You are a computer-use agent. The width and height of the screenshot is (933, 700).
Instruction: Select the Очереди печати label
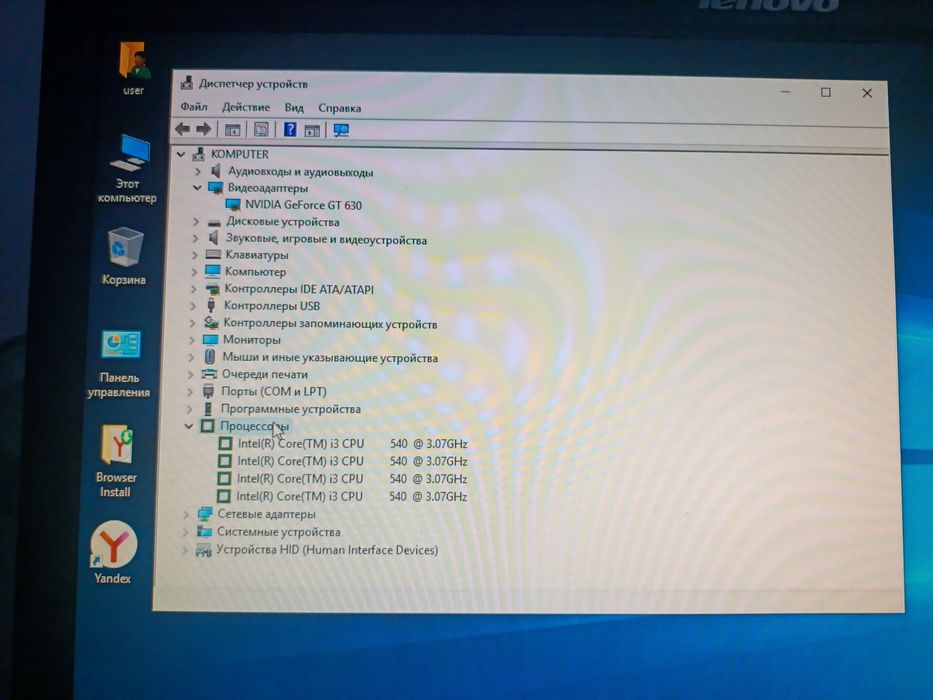(265, 374)
